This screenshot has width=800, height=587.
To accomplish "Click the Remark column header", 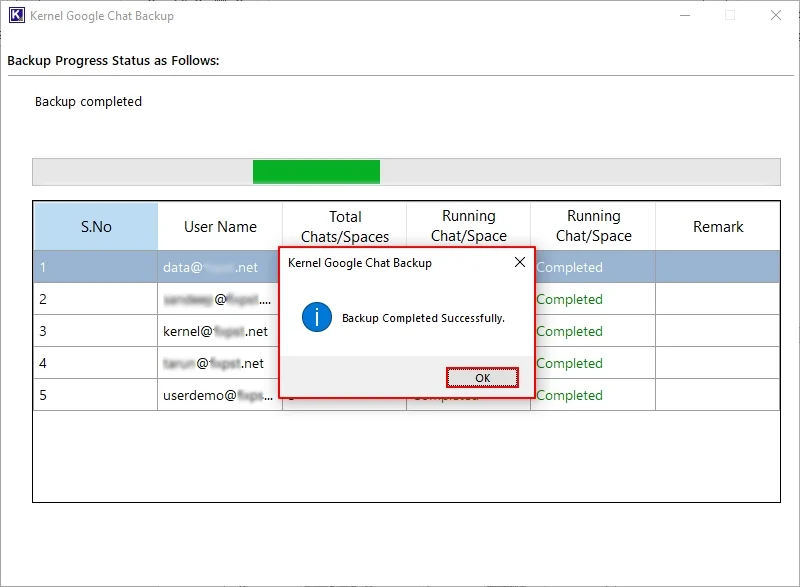I will (719, 227).
